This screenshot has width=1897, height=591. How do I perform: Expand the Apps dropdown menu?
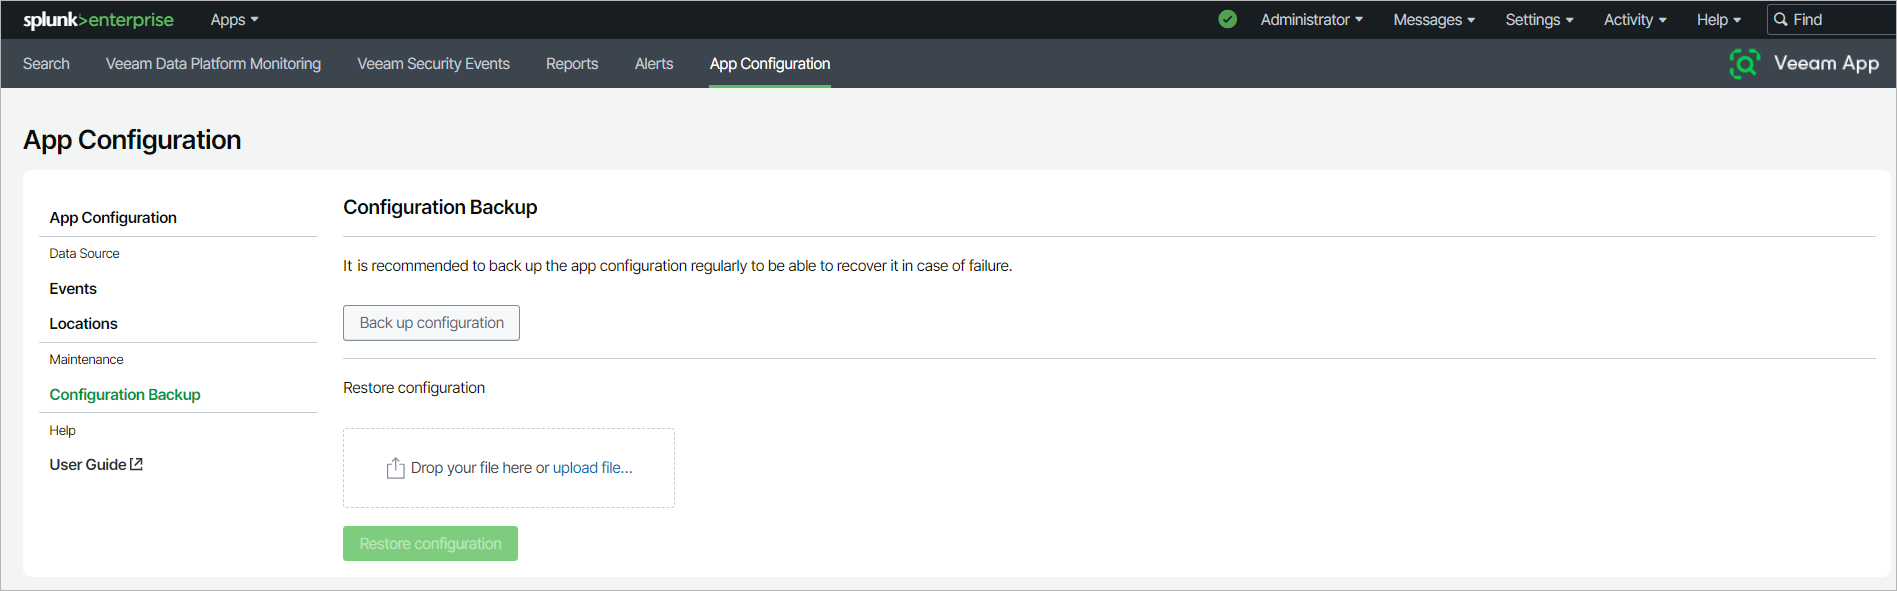click(234, 20)
